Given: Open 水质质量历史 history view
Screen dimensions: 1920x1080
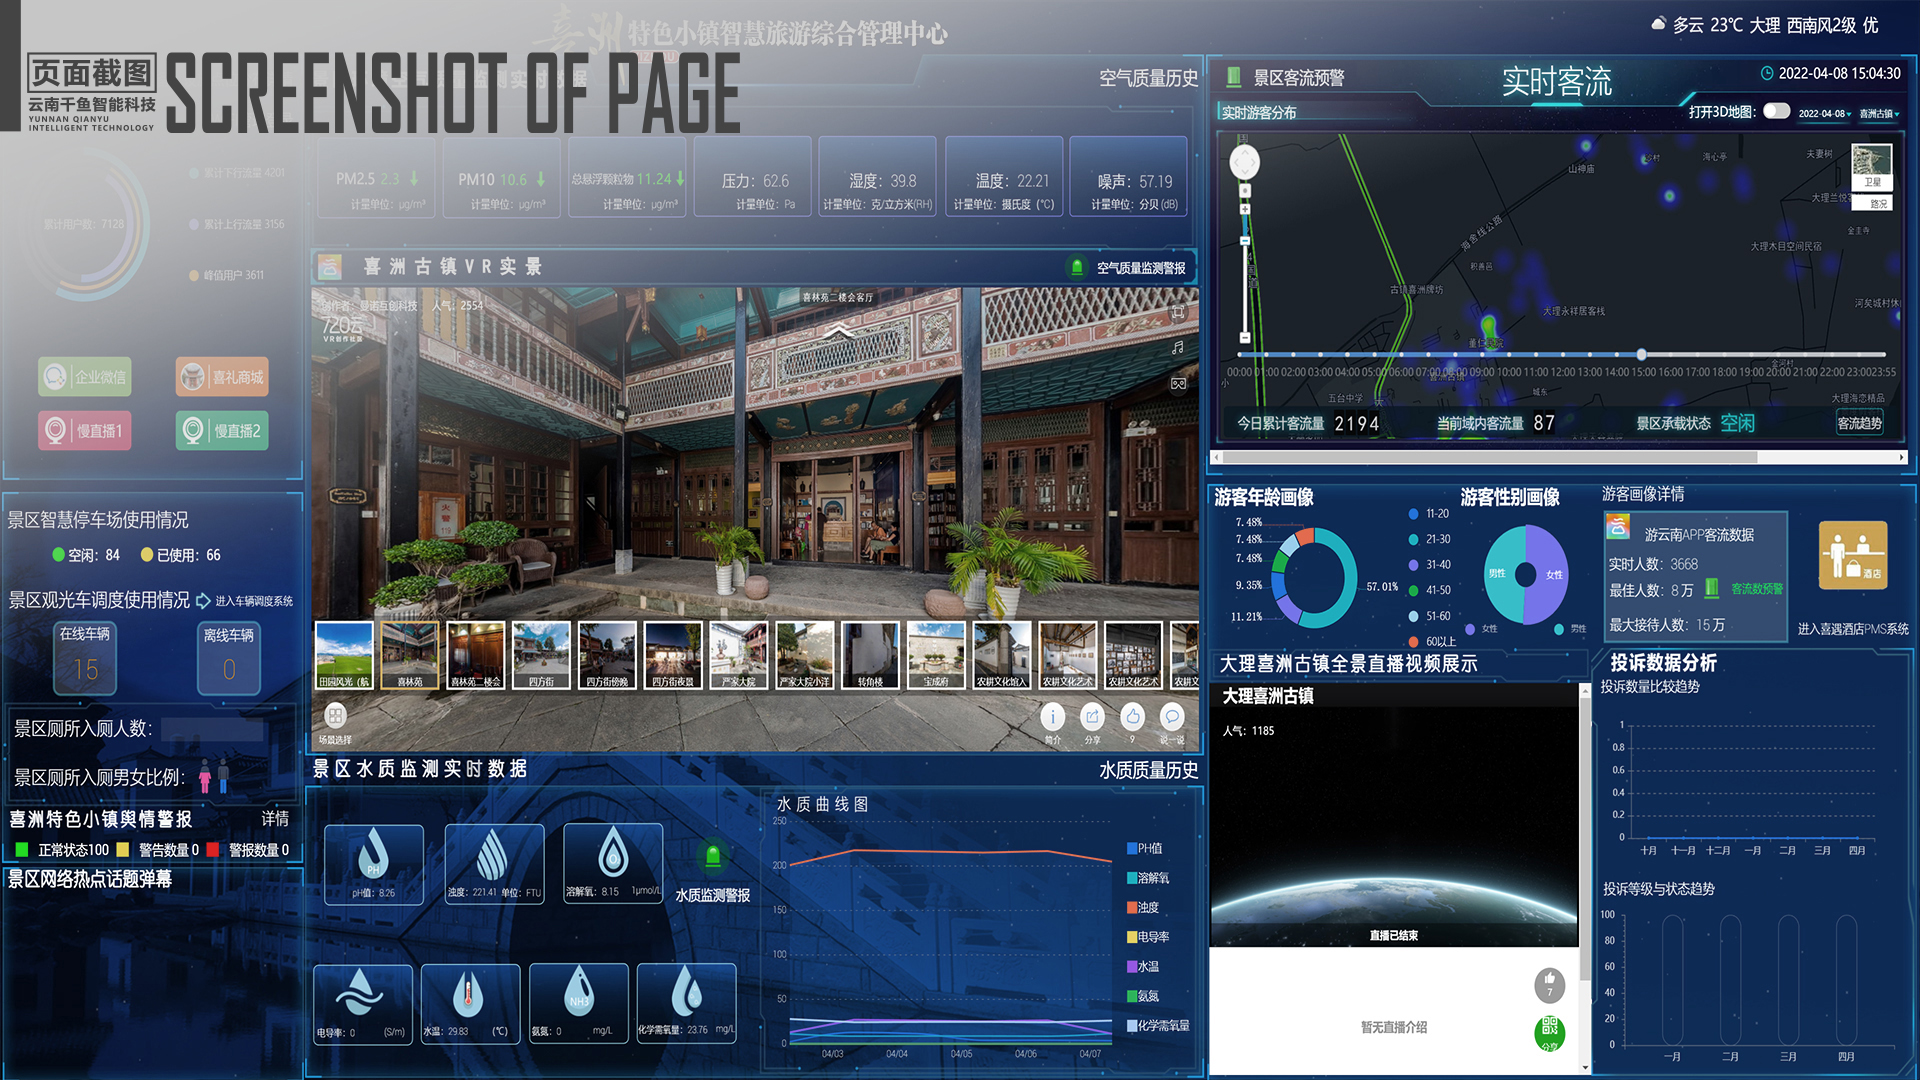Looking at the screenshot, I should point(1148,770).
